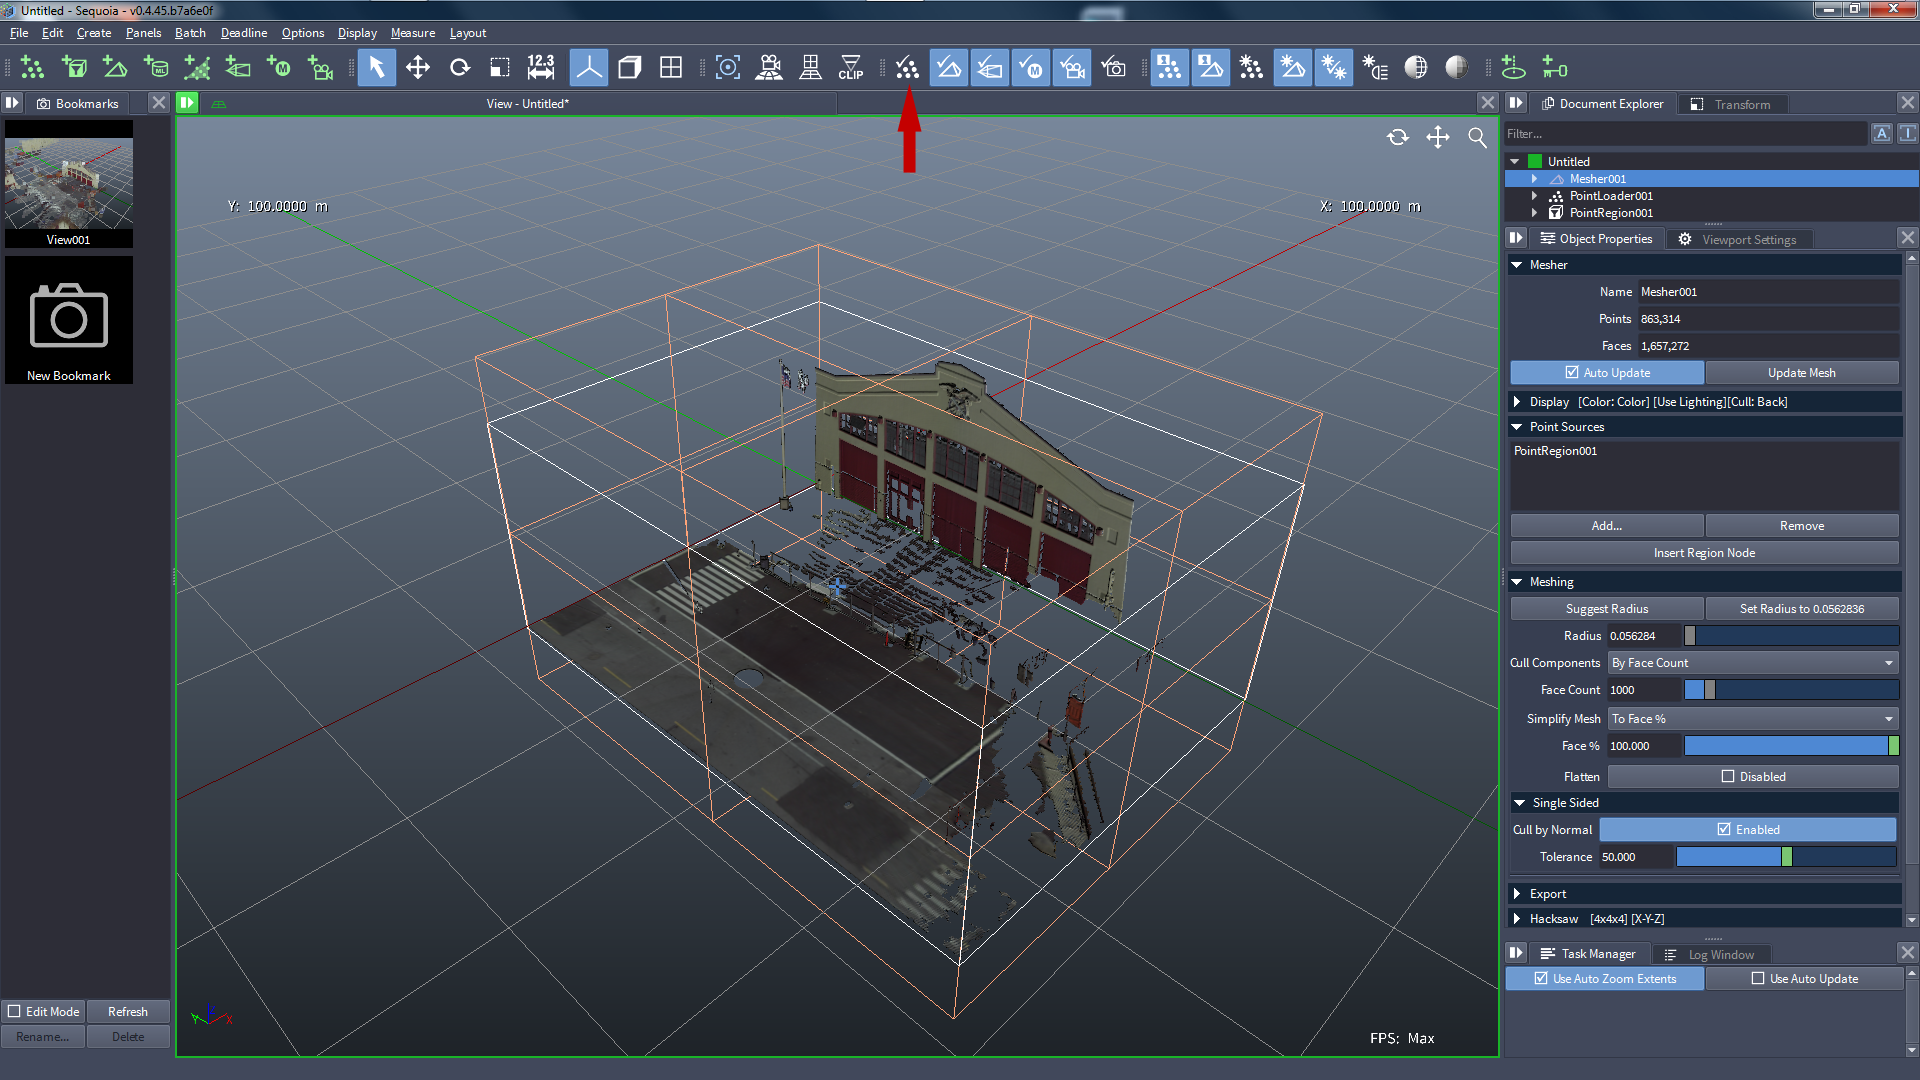Viewport: 1920px width, 1080px height.
Task: Click Update Mesh button
Action: [x=1801, y=372]
